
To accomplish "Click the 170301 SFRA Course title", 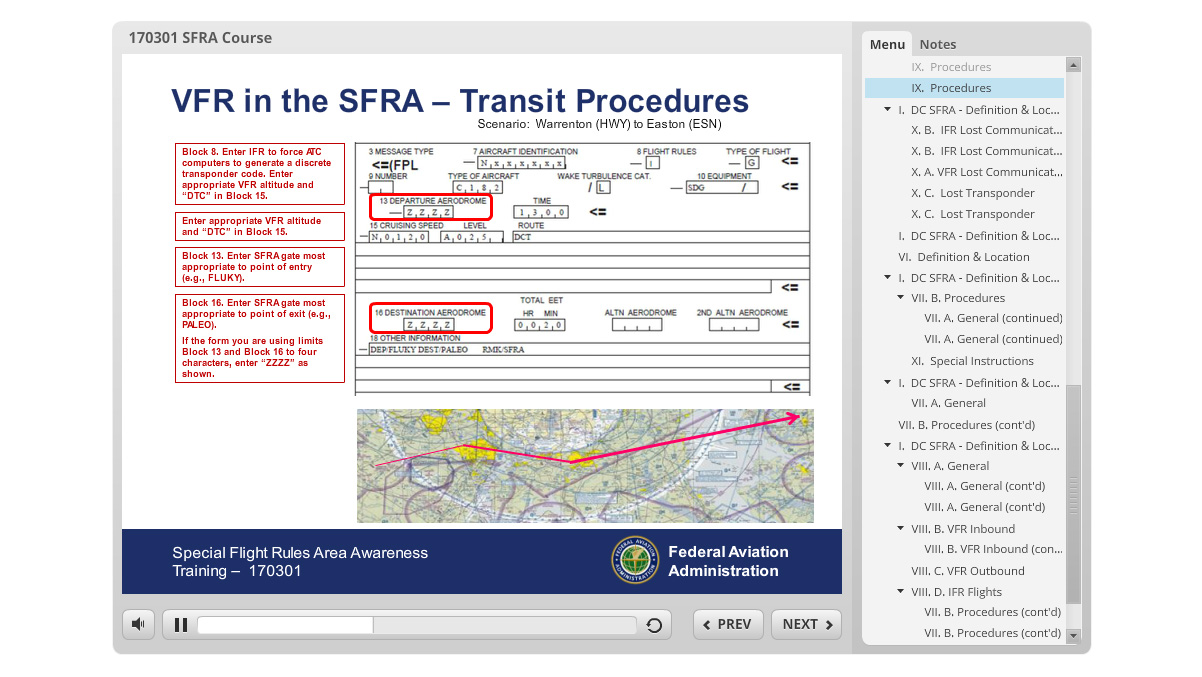I will (x=200, y=38).
